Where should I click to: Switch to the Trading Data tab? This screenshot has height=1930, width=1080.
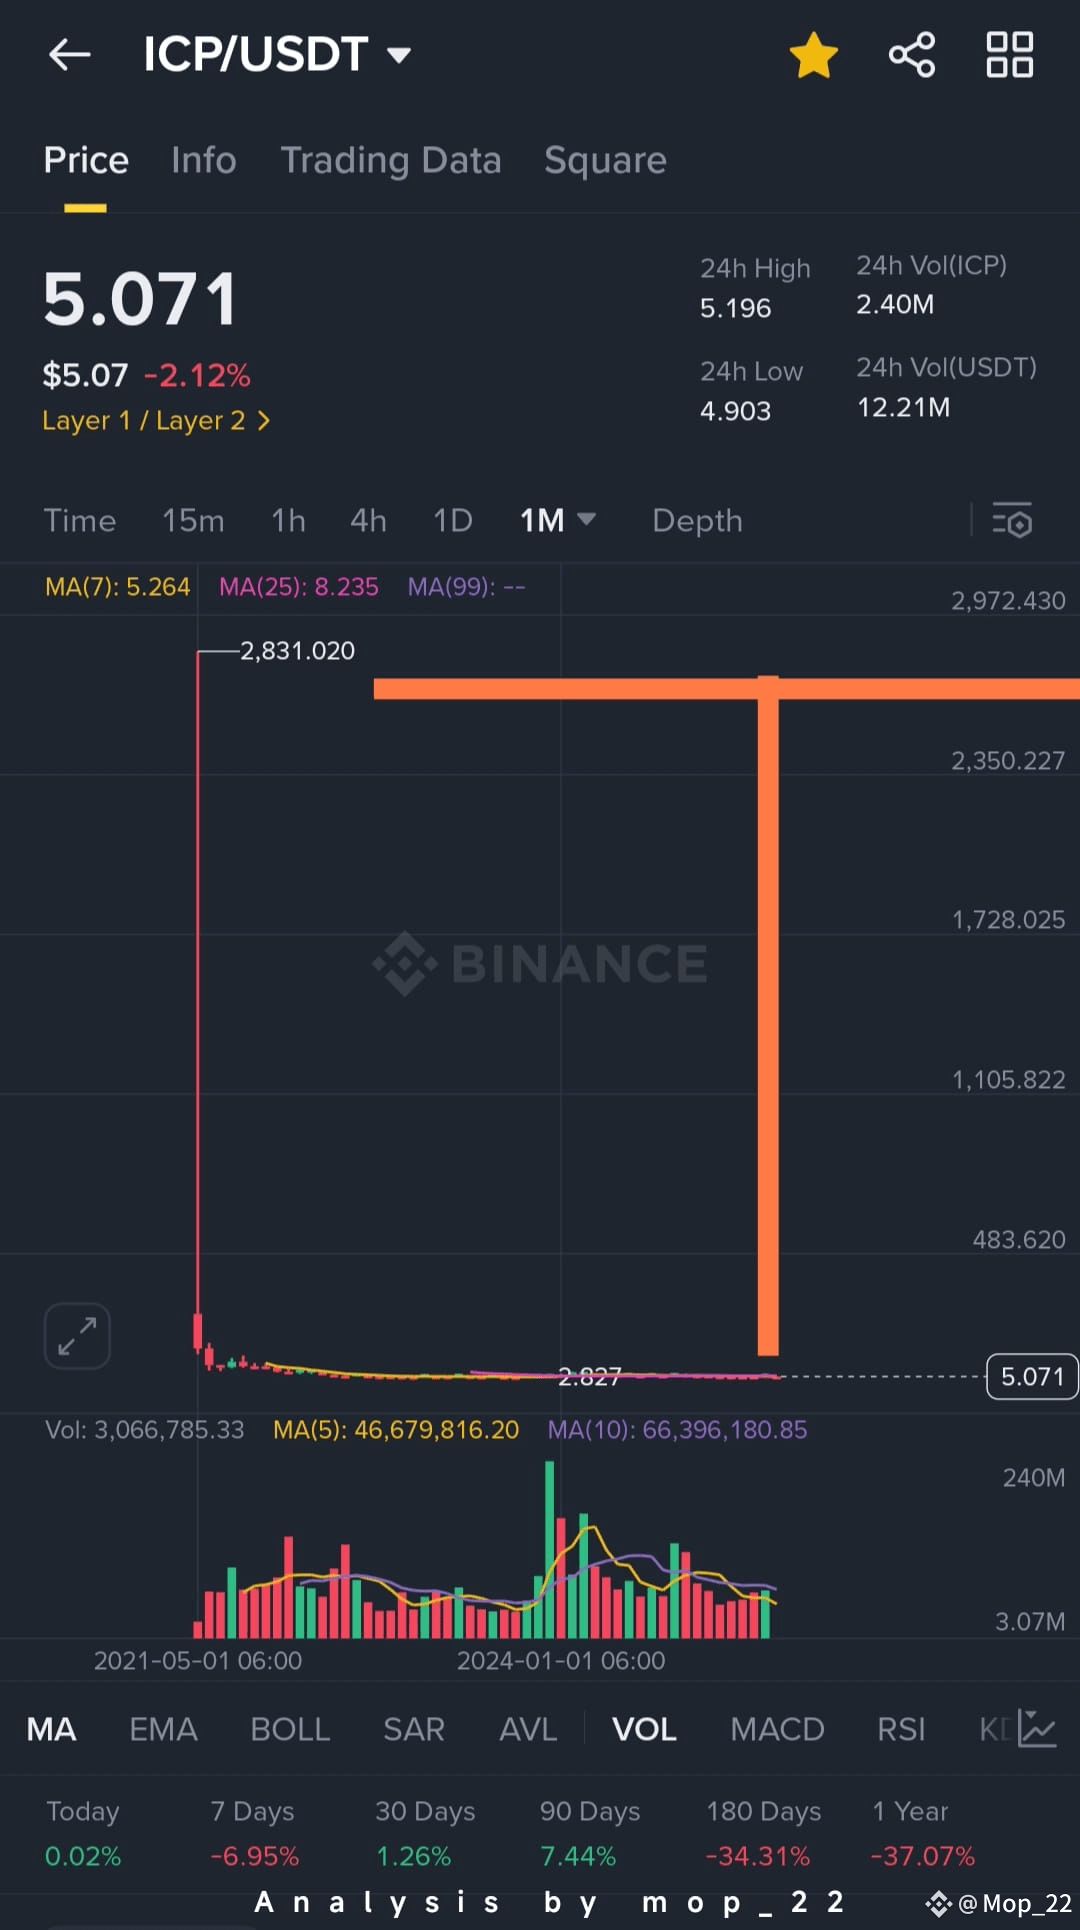click(x=391, y=161)
